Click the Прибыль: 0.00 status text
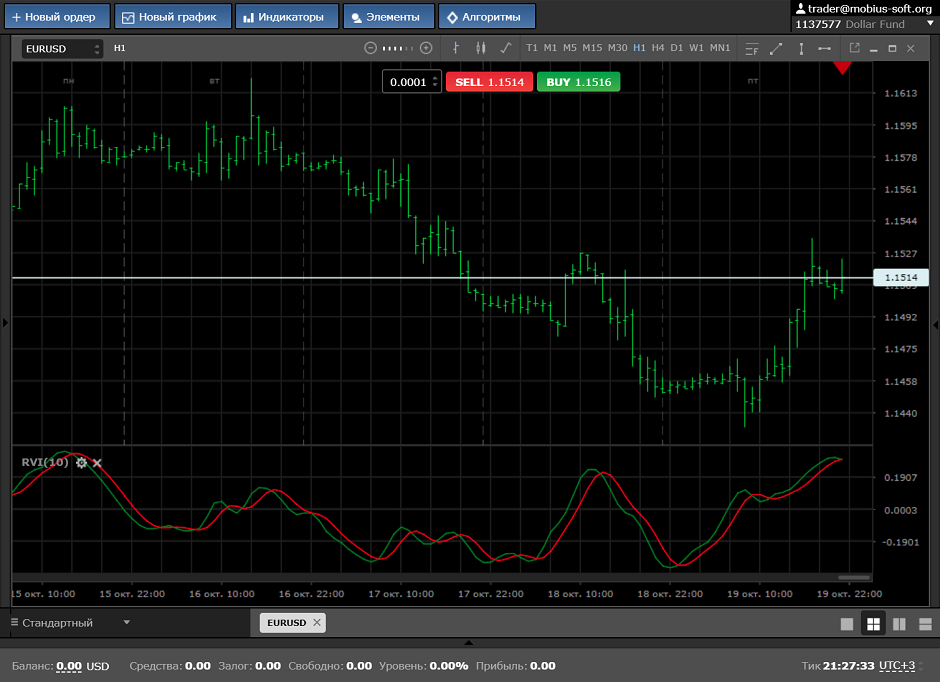This screenshot has width=940, height=682. point(516,666)
